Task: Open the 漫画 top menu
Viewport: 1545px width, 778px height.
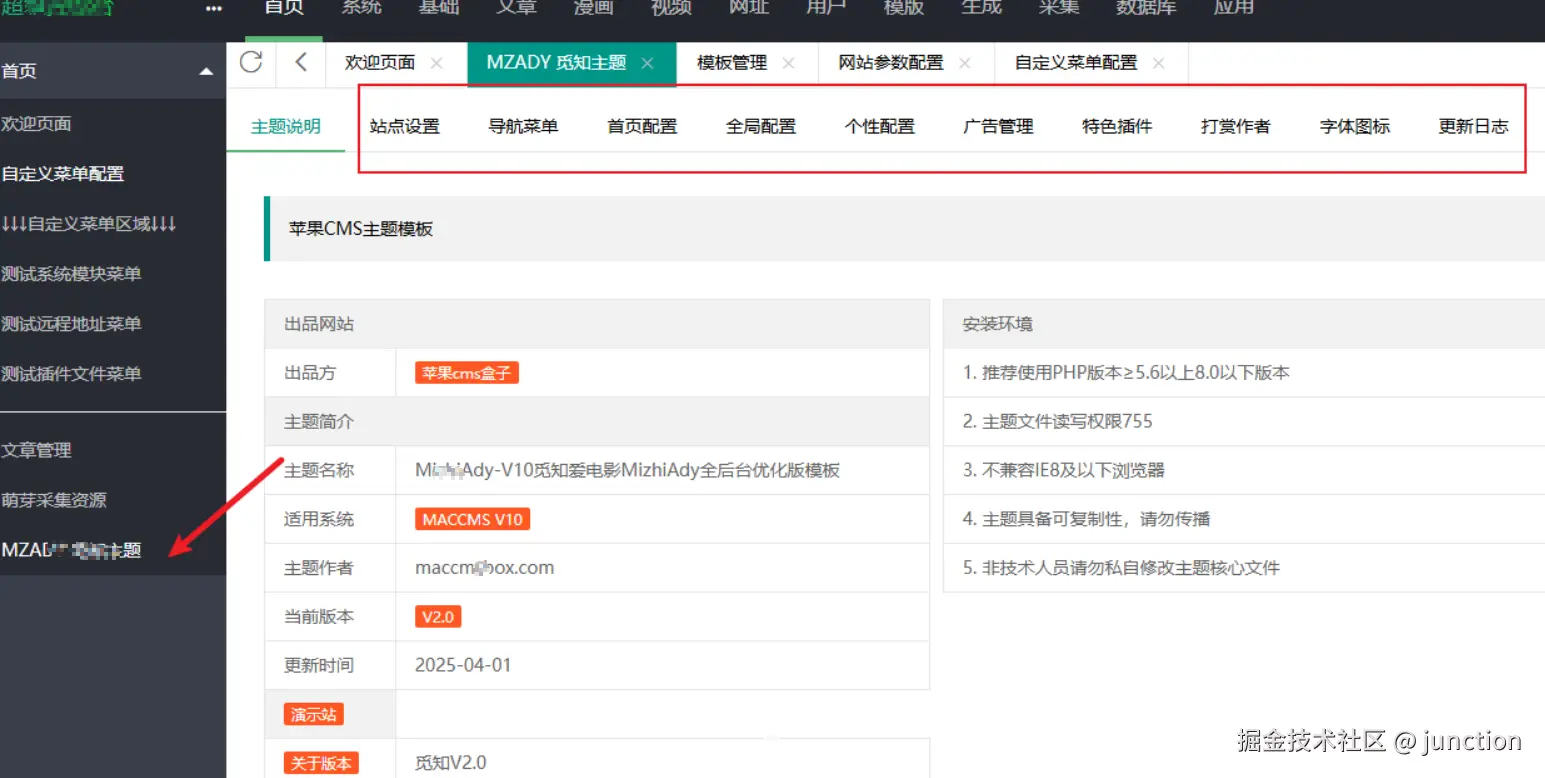Action: (x=594, y=7)
